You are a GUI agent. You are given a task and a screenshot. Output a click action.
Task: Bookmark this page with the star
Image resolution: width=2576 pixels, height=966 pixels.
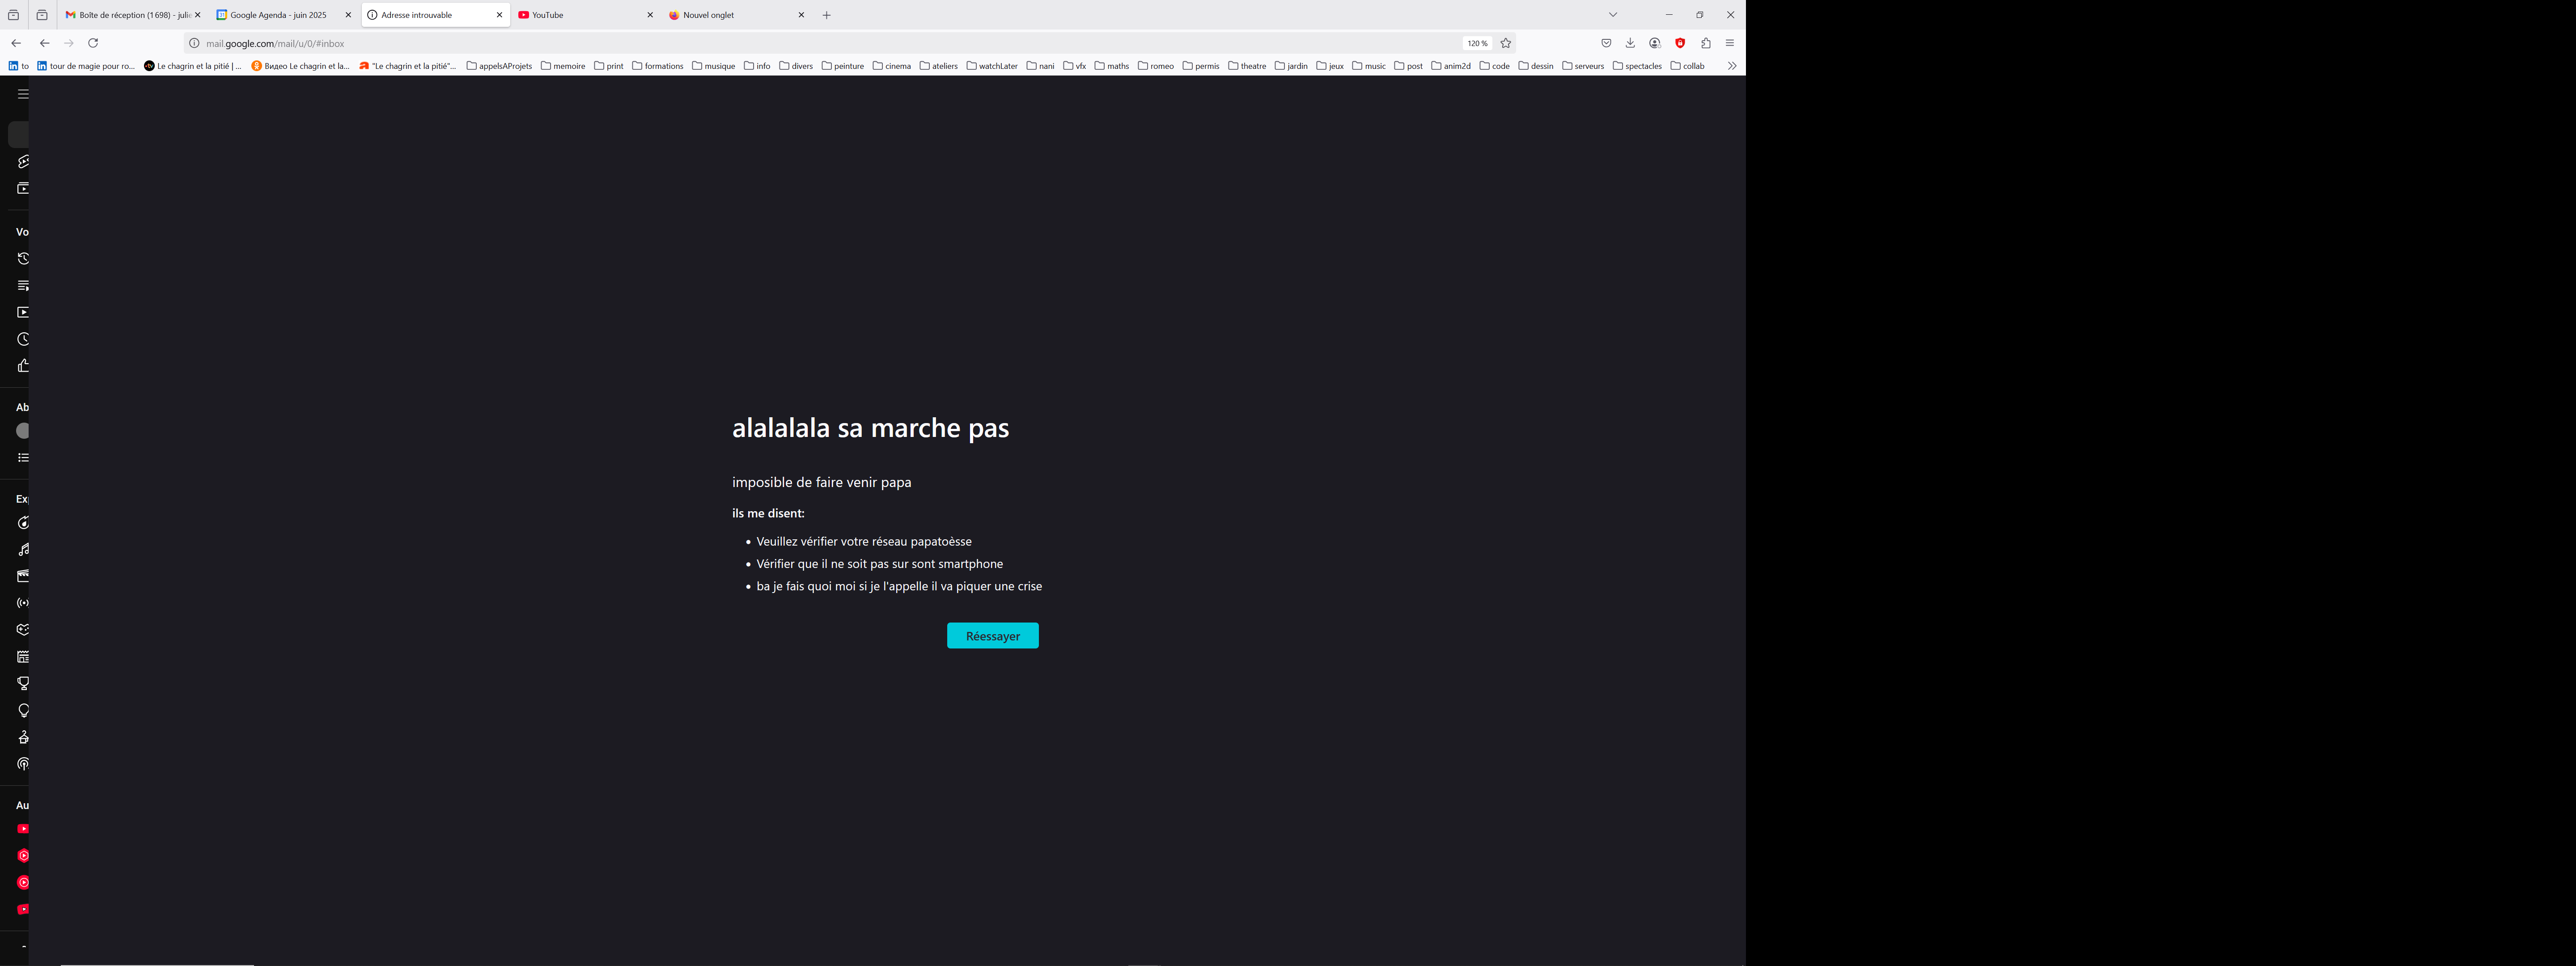pos(1506,43)
